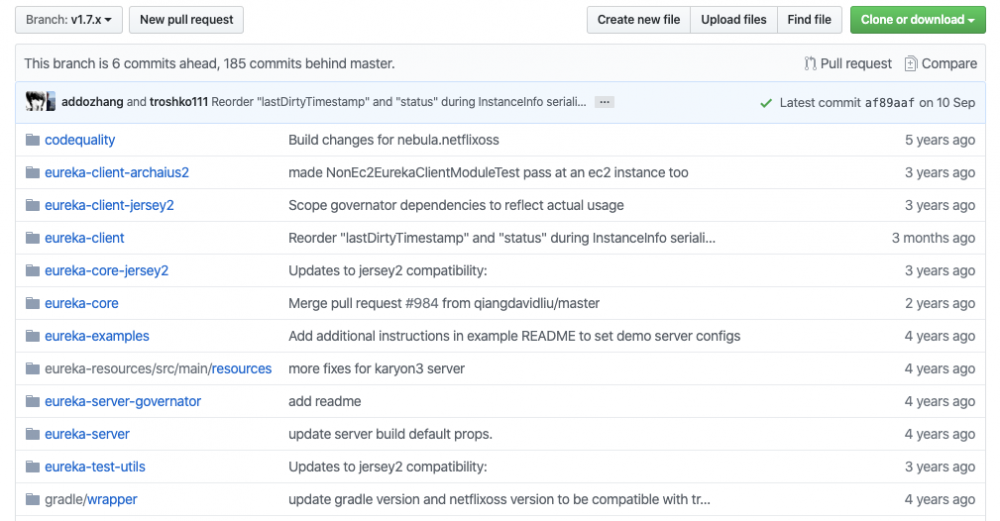Image resolution: width=1000 pixels, height=521 pixels.
Task: Click the Compare file-diff icon
Action: [x=911, y=64]
